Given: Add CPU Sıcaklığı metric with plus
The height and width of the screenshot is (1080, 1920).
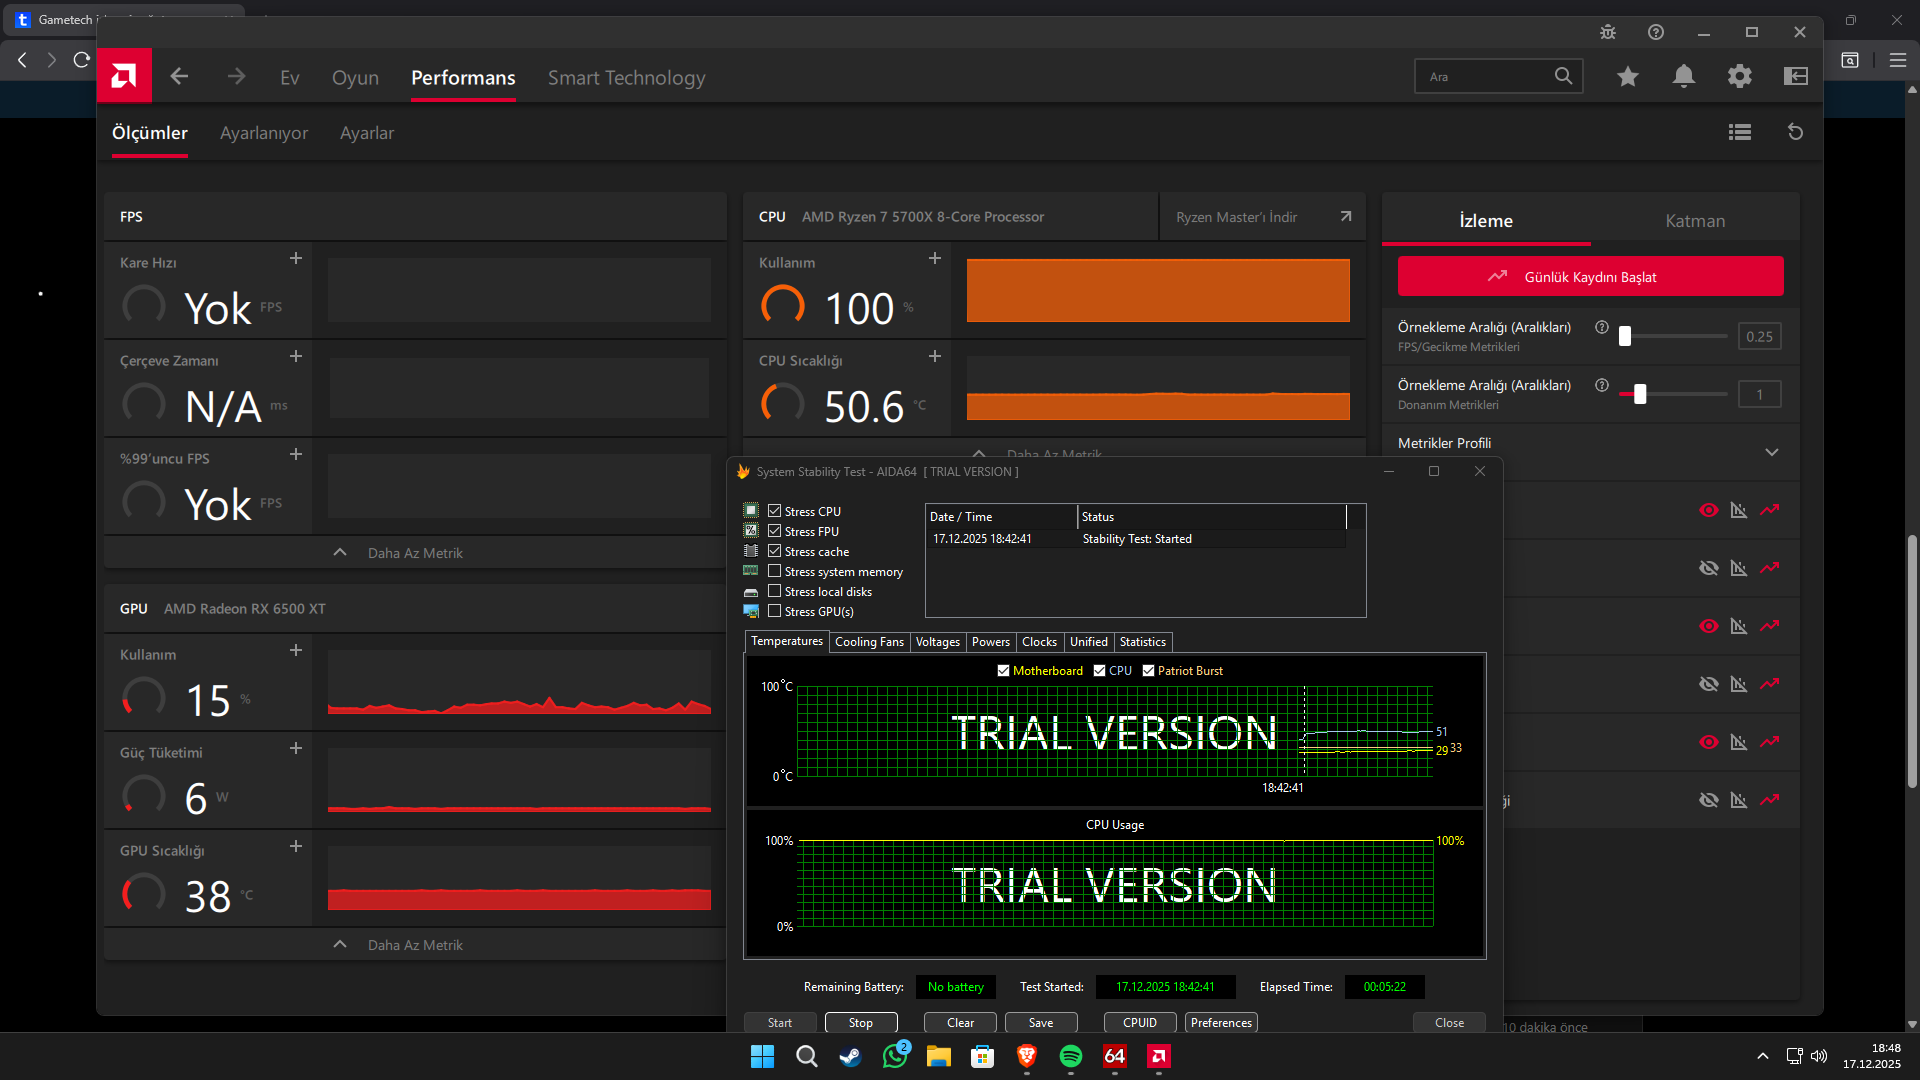Looking at the screenshot, I should [x=935, y=356].
